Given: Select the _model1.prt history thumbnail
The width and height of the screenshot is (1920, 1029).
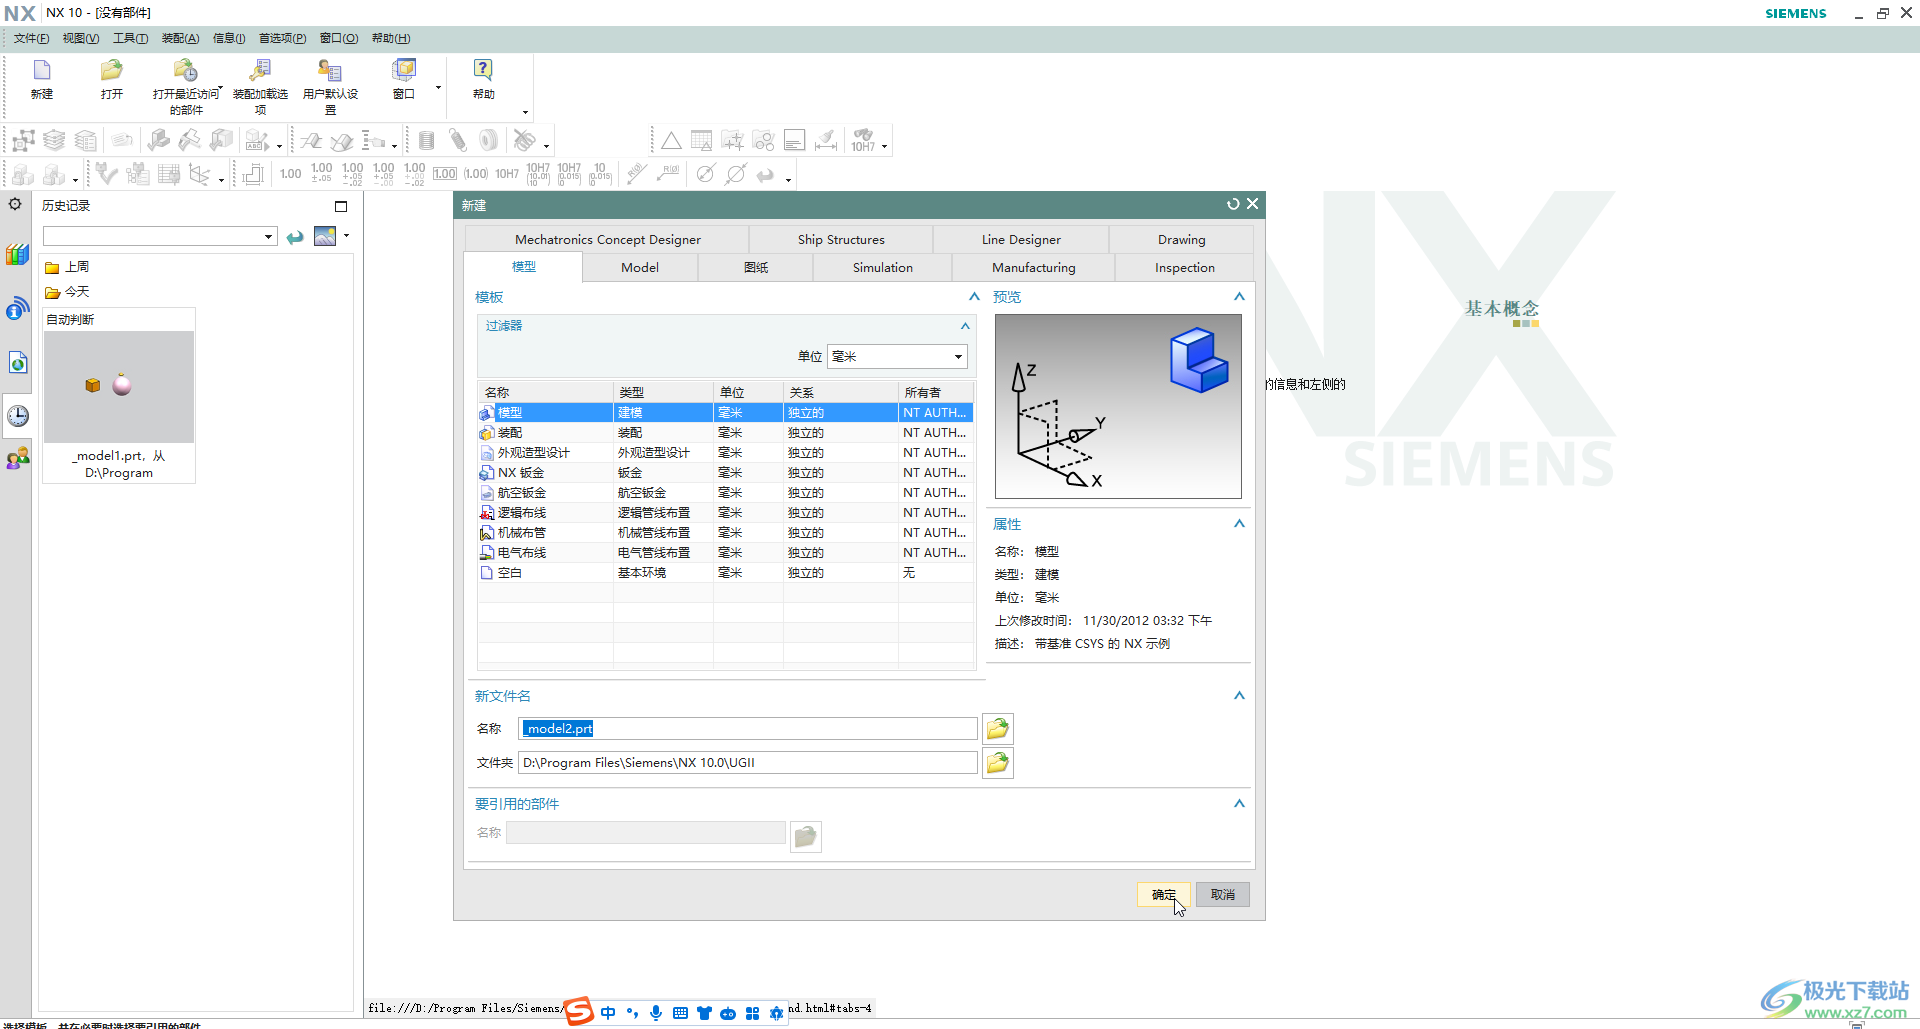Looking at the screenshot, I should tap(119, 386).
